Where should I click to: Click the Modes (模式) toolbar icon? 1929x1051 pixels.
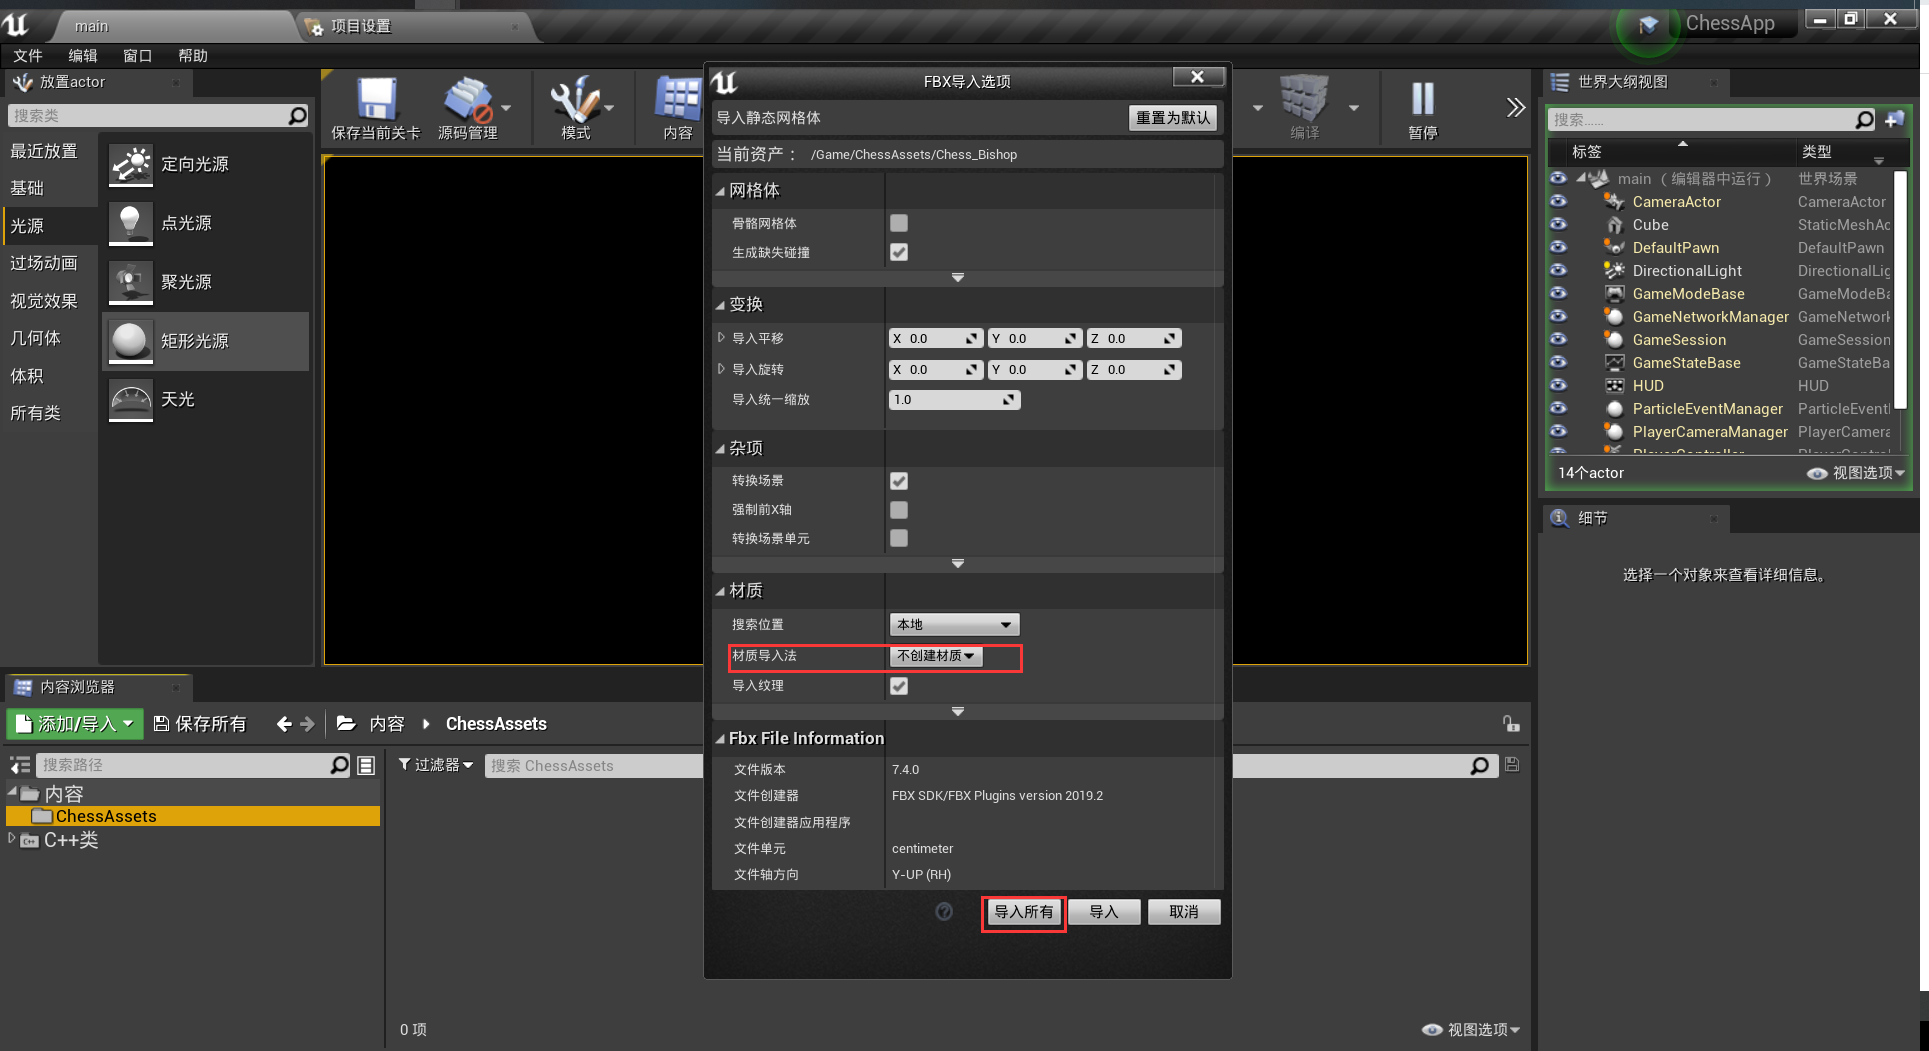(575, 101)
